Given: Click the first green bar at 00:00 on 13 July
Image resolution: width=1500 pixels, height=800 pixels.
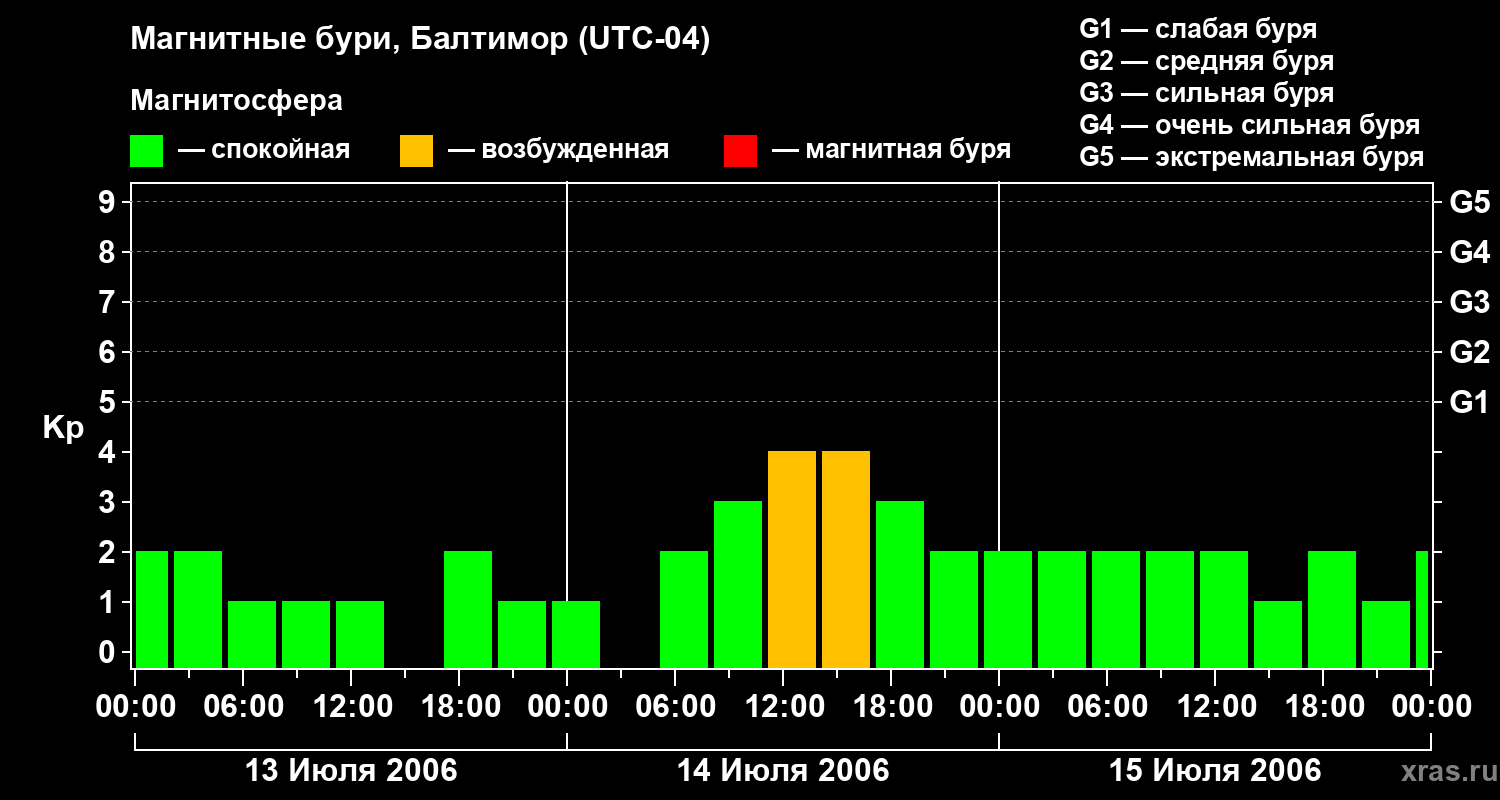Looking at the screenshot, I should click(x=152, y=610).
